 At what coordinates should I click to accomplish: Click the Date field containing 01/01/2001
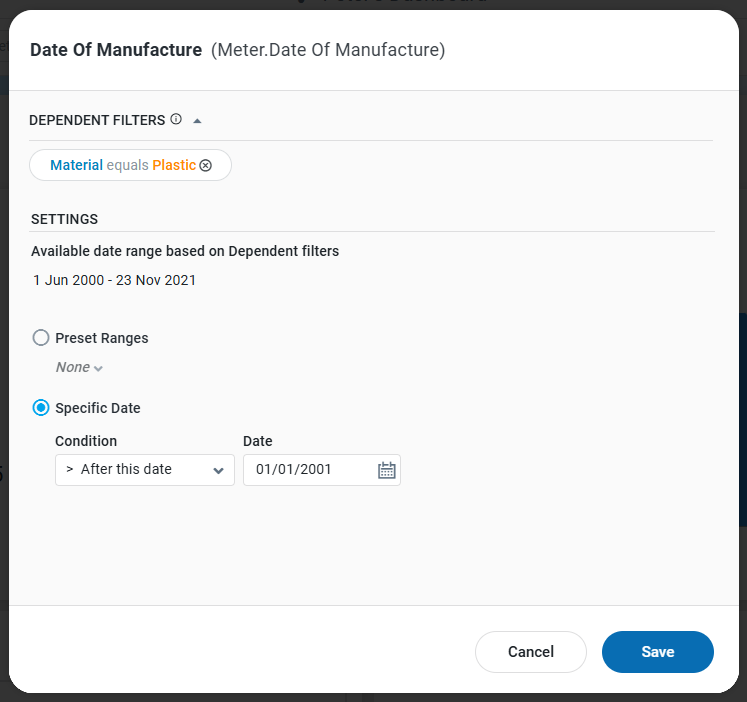tap(308, 470)
